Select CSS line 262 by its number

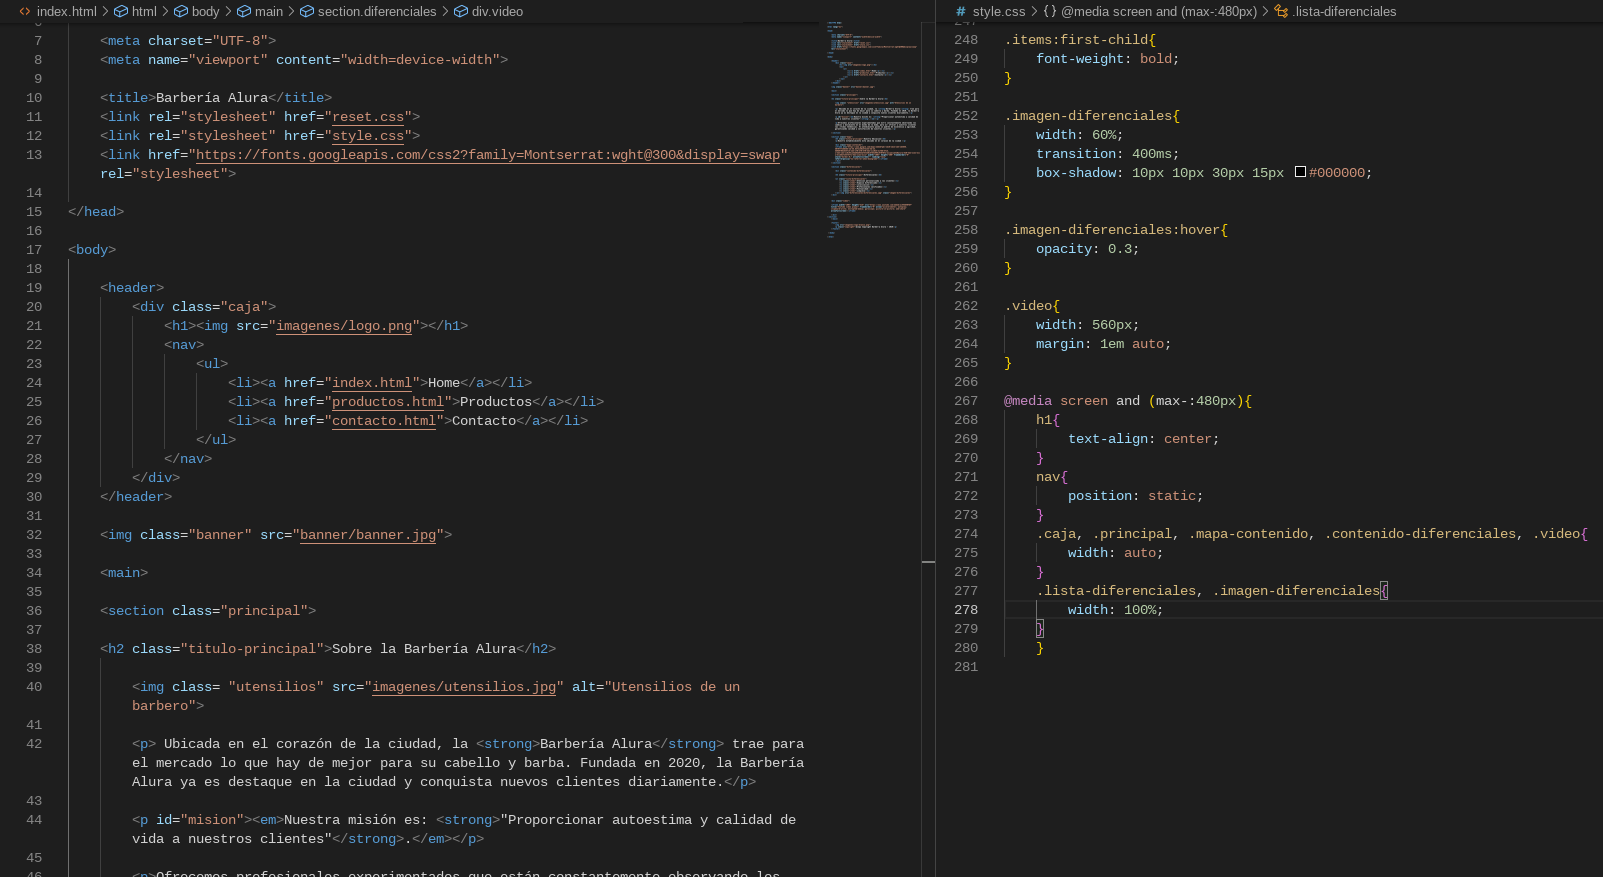[x=966, y=306]
